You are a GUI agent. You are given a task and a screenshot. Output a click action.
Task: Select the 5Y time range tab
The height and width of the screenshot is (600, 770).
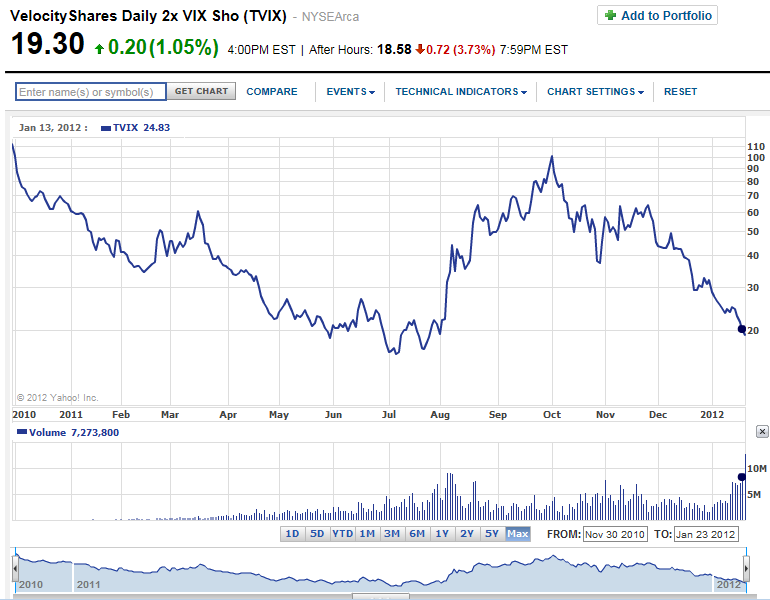click(x=492, y=534)
